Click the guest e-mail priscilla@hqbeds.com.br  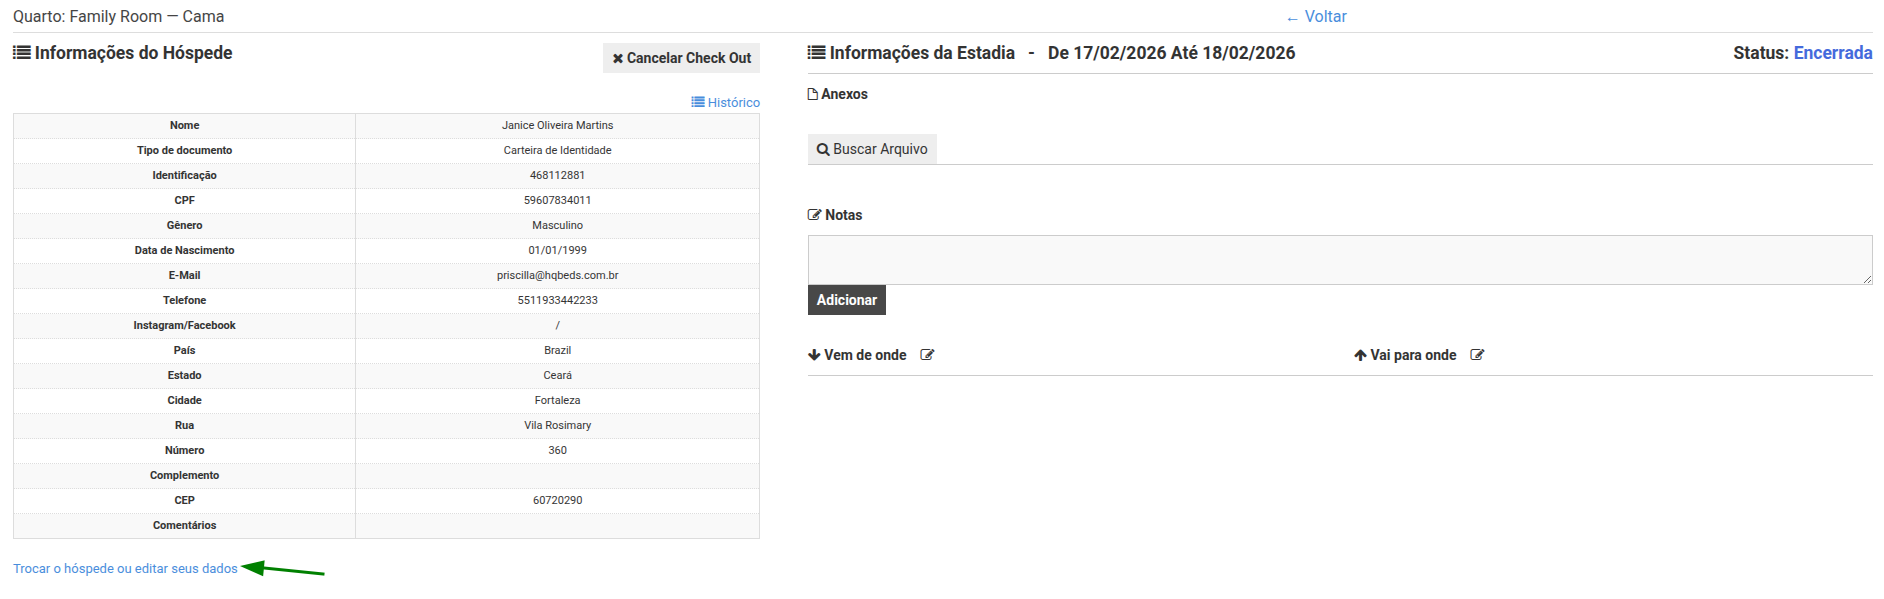point(557,275)
